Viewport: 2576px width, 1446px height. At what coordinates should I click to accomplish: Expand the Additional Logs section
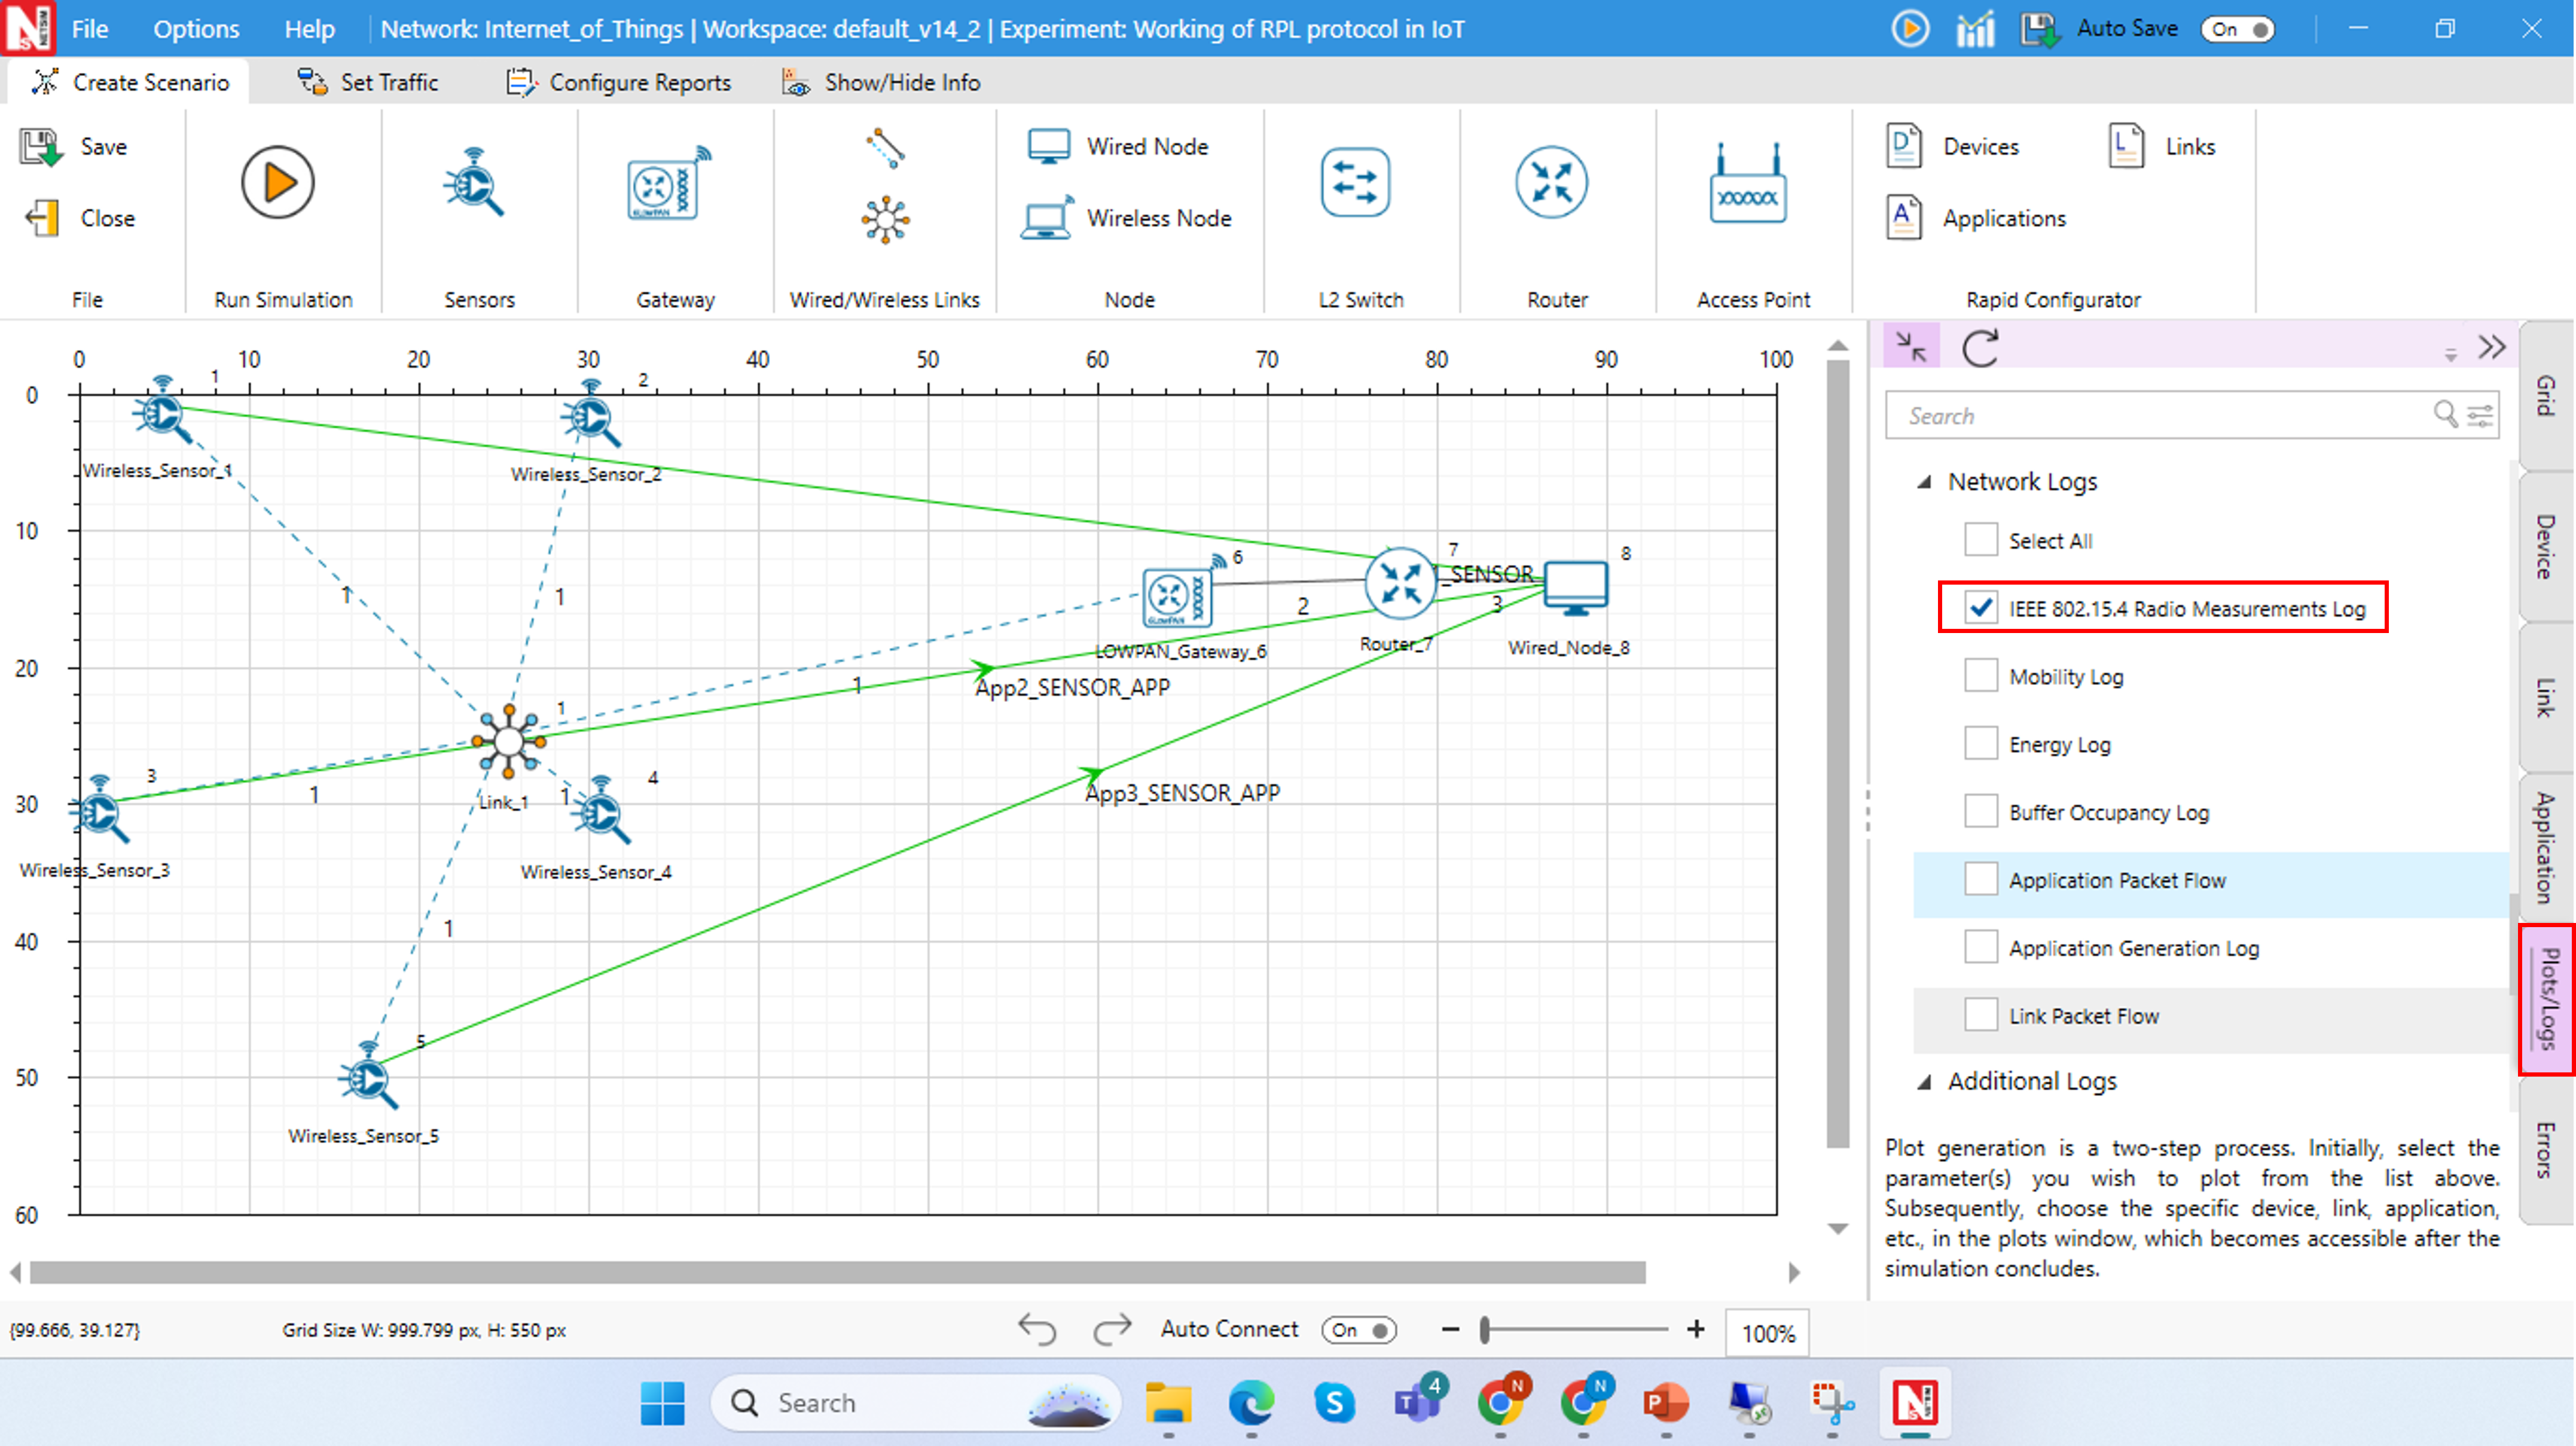coord(1924,1082)
